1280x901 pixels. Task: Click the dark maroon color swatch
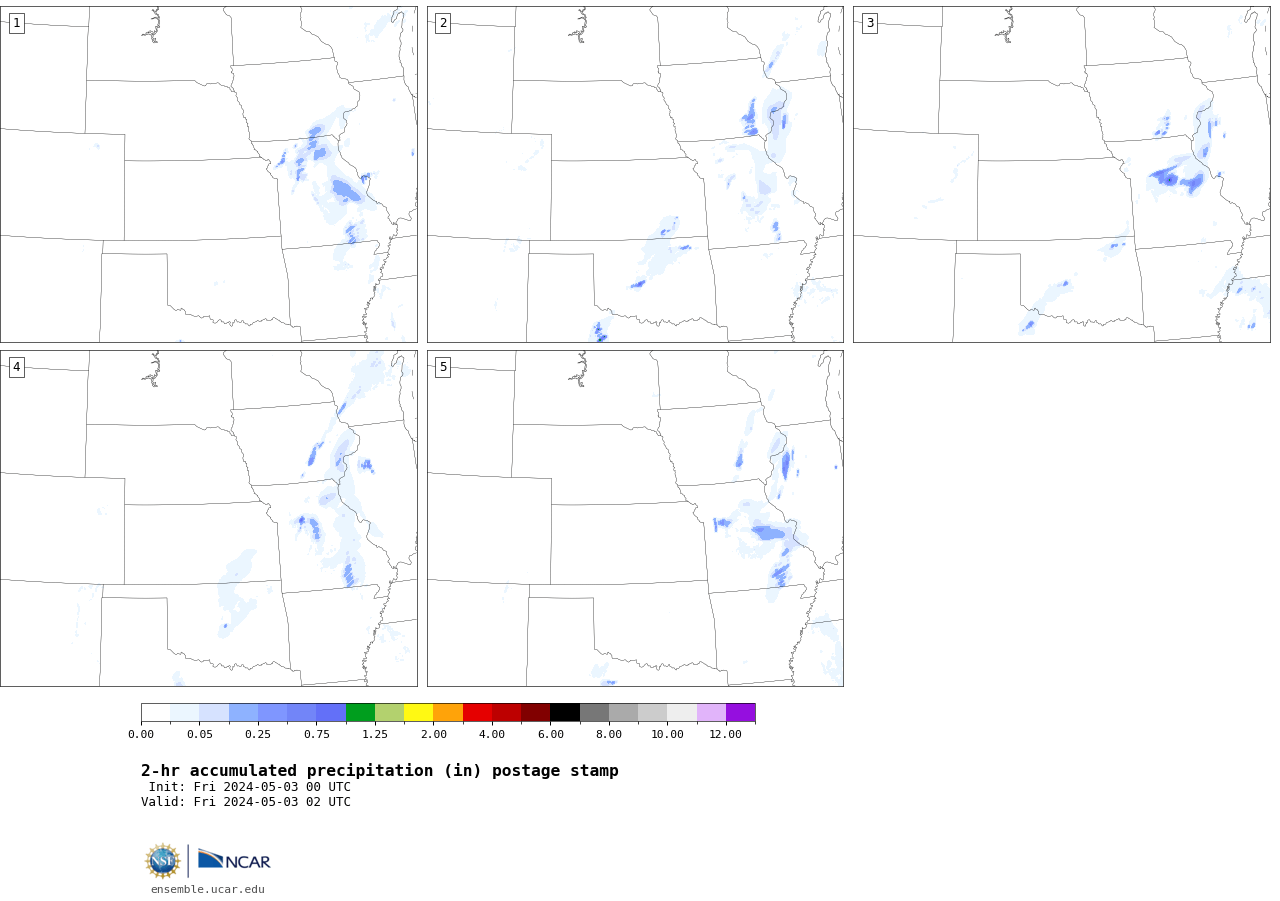[x=536, y=713]
